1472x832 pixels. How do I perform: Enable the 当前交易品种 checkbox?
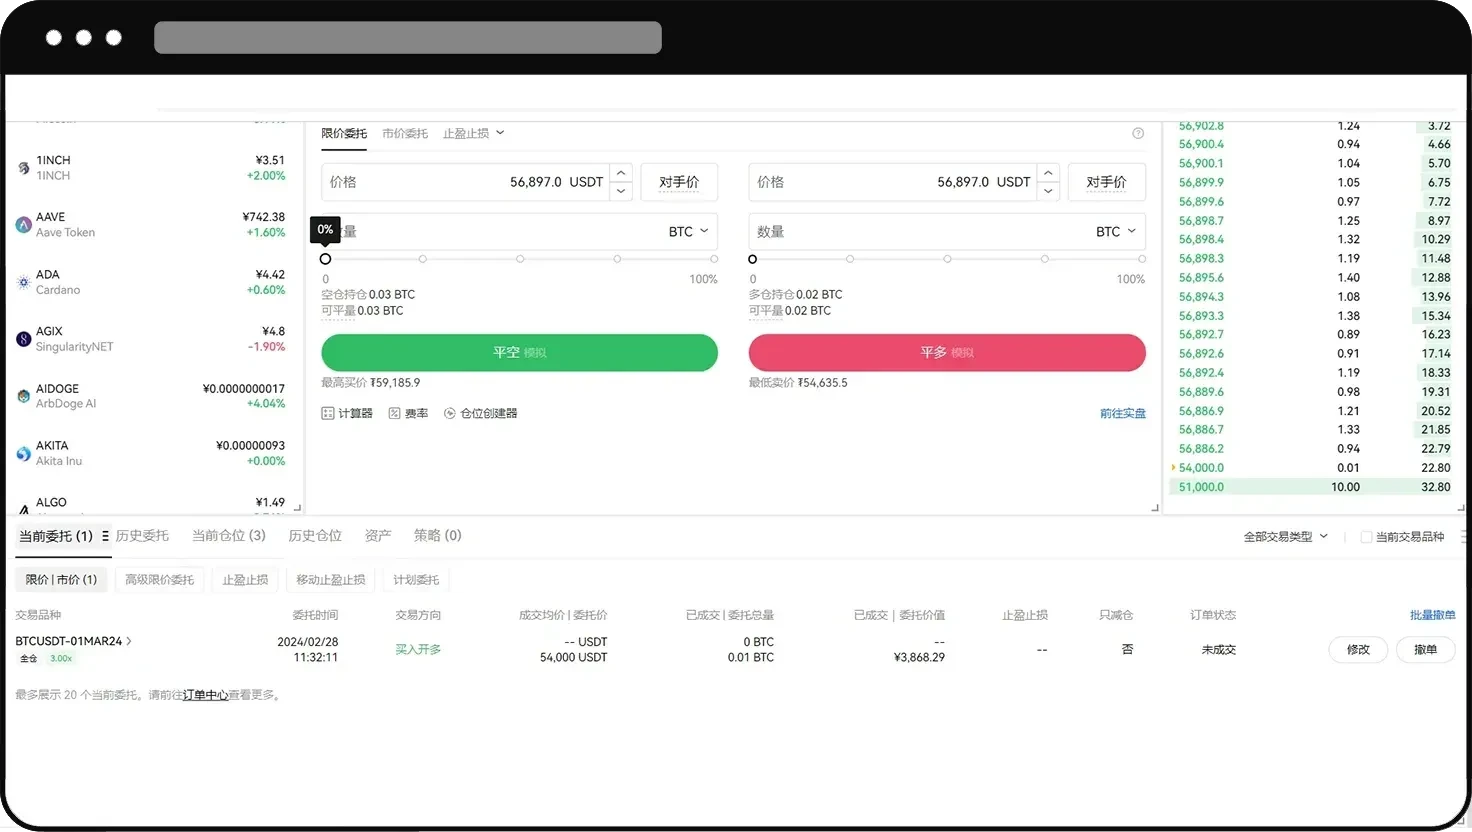[1366, 535]
